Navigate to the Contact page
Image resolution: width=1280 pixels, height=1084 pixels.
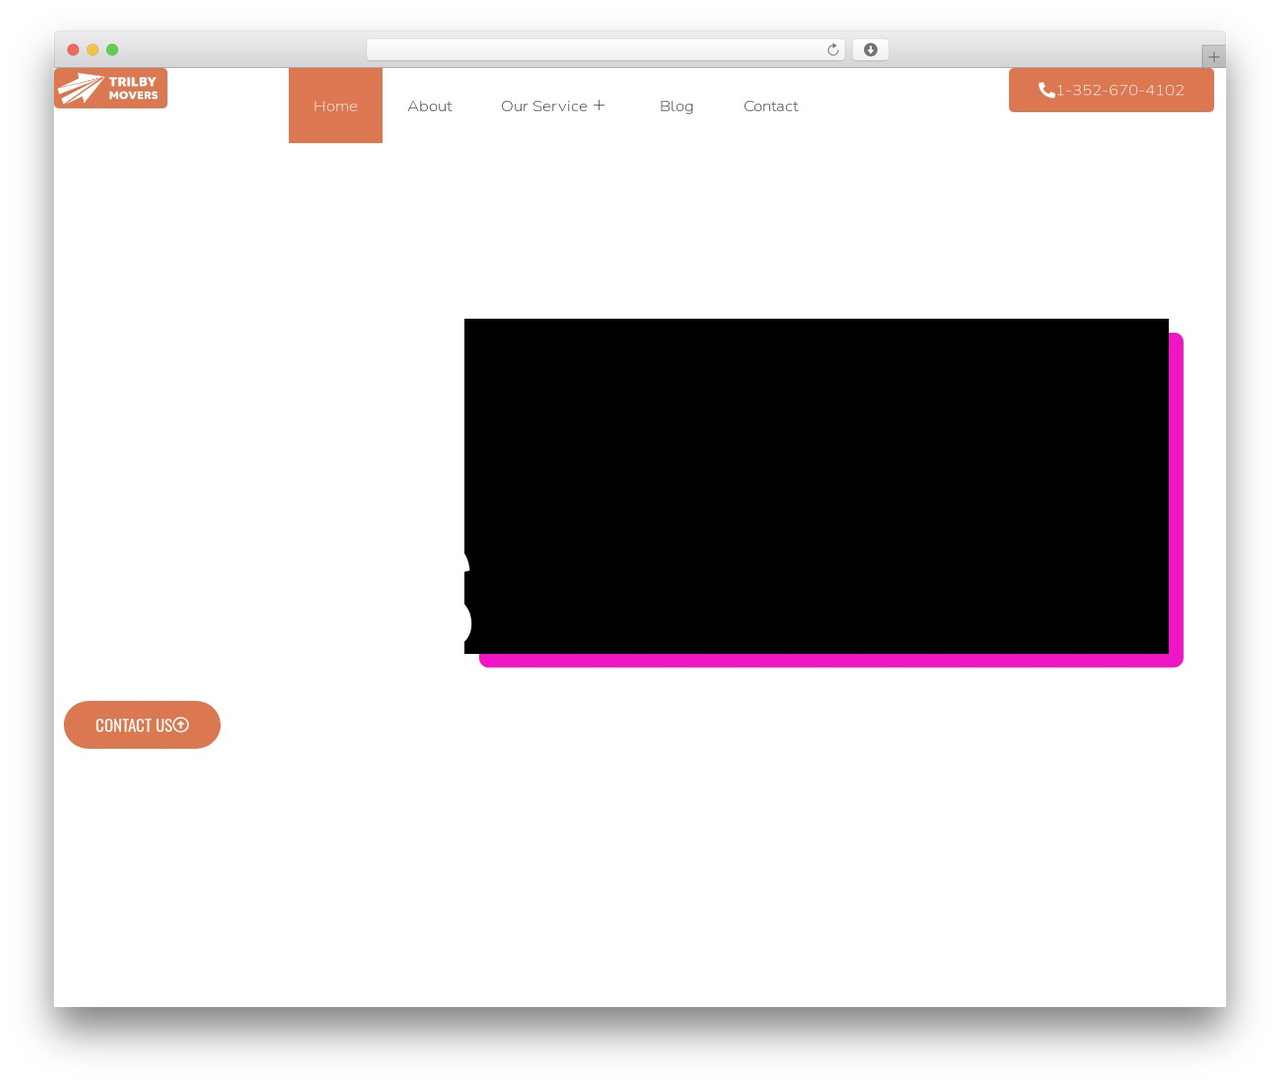click(770, 106)
